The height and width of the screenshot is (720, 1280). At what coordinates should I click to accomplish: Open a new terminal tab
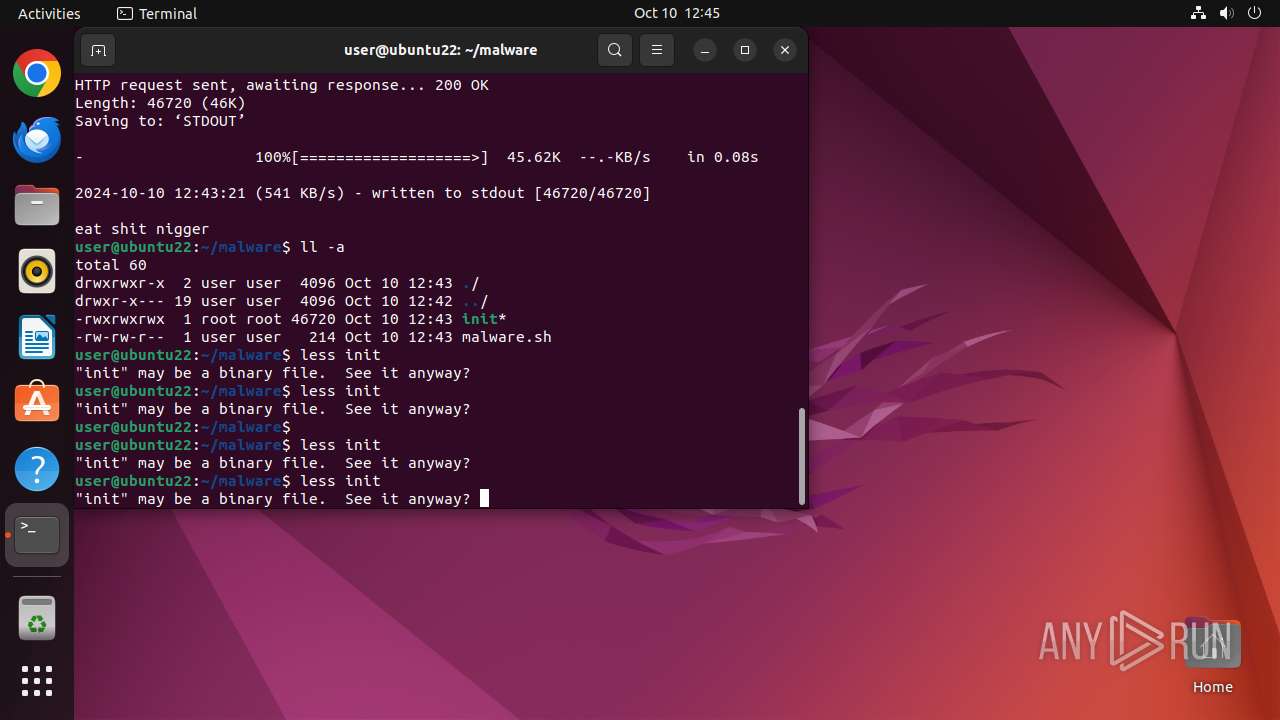[x=98, y=50]
